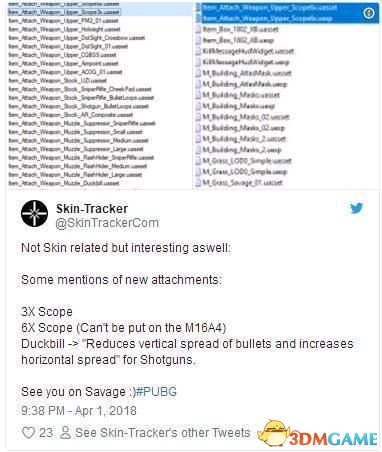The width and height of the screenshot is (382, 452).
Task: Open the #PUBG hashtag link
Action: 156,392
